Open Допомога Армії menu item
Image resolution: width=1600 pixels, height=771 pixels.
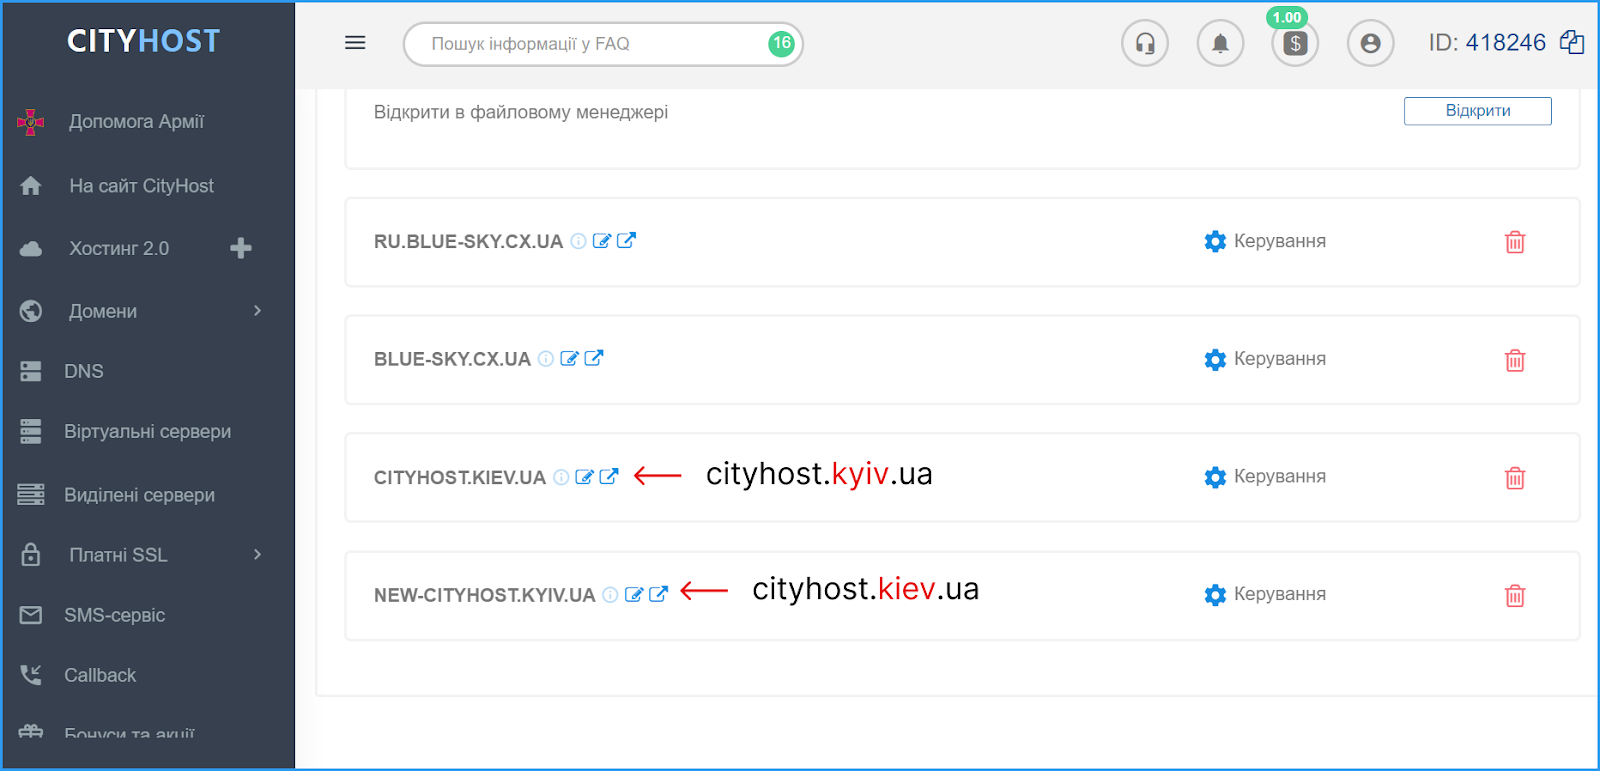tap(136, 122)
